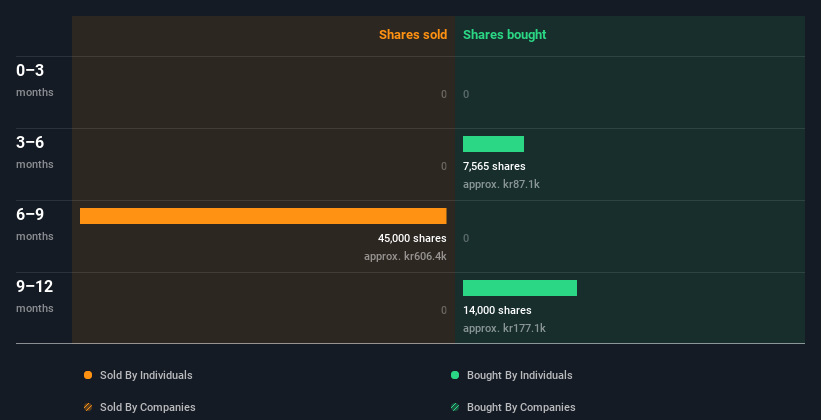Image resolution: width=821 pixels, height=420 pixels.
Task: Click the Bought By Companies legend label
Action: pyautogui.click(x=521, y=407)
